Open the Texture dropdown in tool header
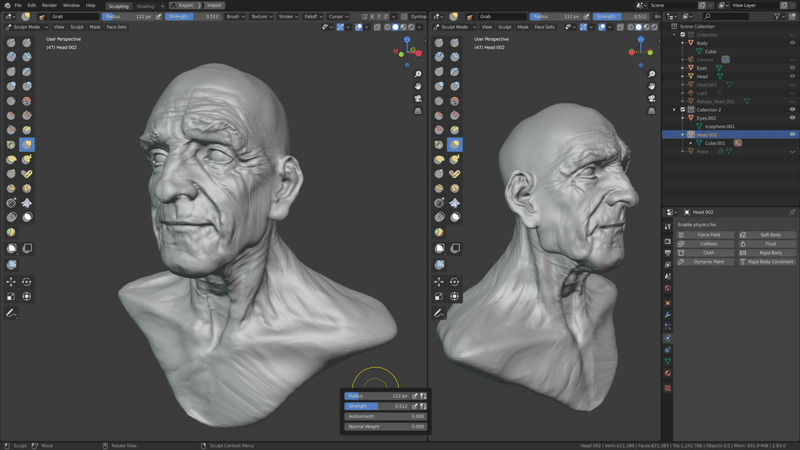Viewport: 800px width, 450px height. 261,16
